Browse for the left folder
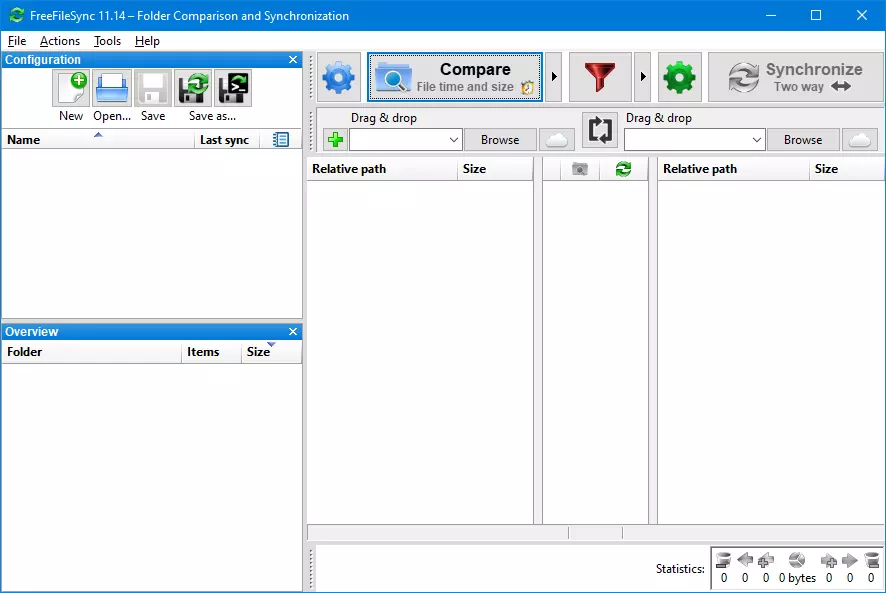 pyautogui.click(x=500, y=140)
